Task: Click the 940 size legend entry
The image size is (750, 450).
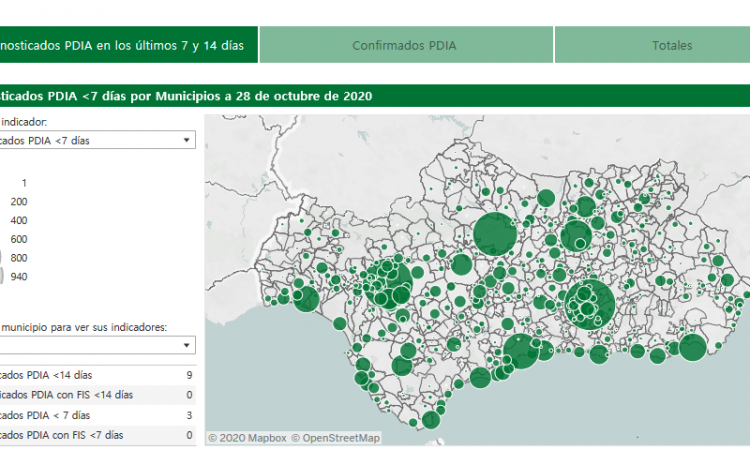Action: coord(18,277)
